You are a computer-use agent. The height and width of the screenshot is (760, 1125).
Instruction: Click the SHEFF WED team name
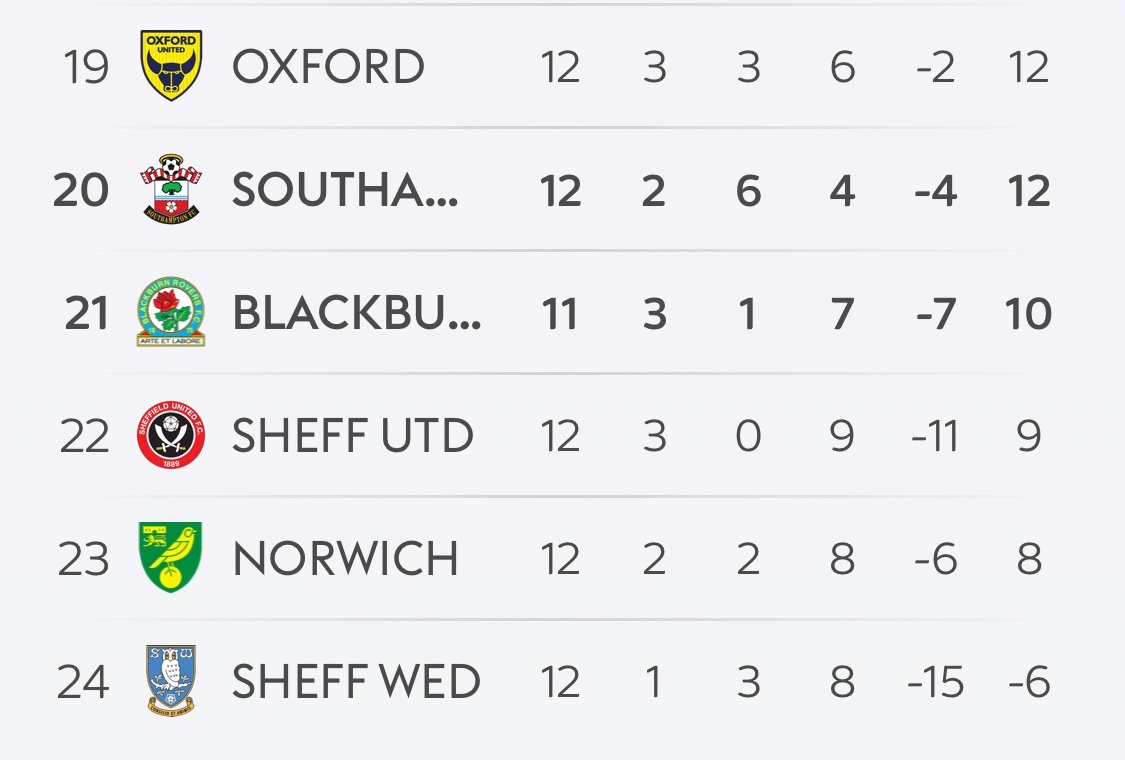point(356,682)
